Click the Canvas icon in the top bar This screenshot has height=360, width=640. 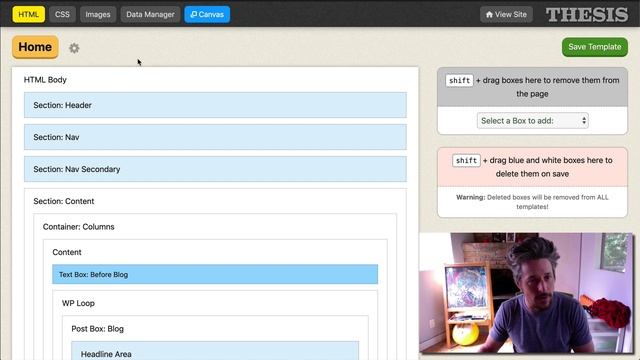click(x=194, y=14)
